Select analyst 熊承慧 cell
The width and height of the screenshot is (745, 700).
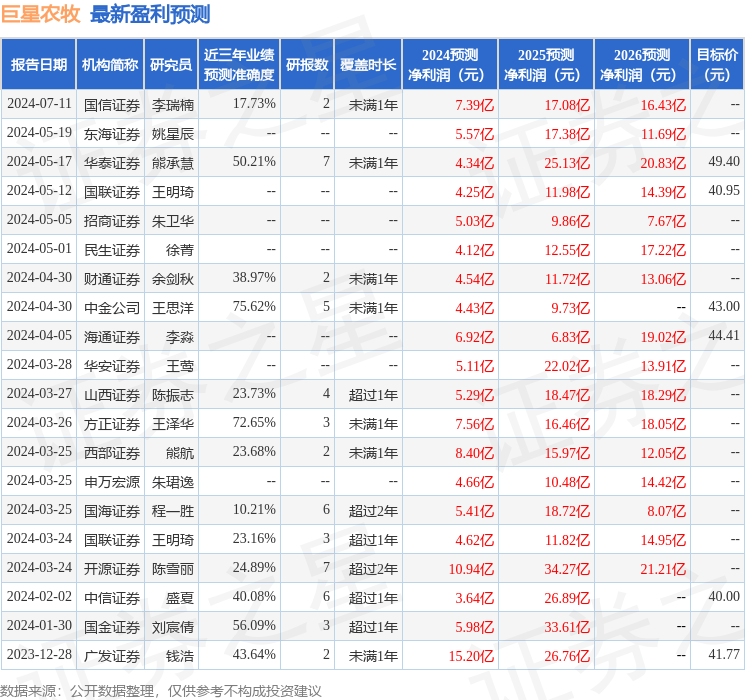click(x=172, y=163)
